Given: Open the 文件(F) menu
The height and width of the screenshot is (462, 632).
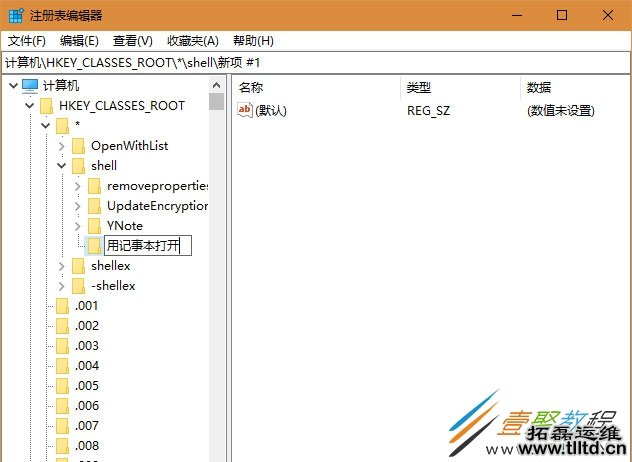Looking at the screenshot, I should click(x=27, y=41).
